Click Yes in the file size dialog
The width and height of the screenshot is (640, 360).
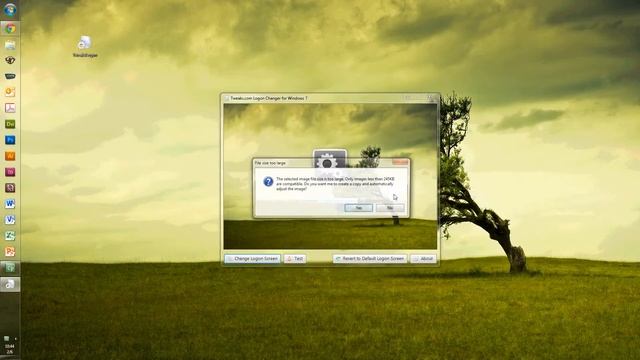coord(358,208)
